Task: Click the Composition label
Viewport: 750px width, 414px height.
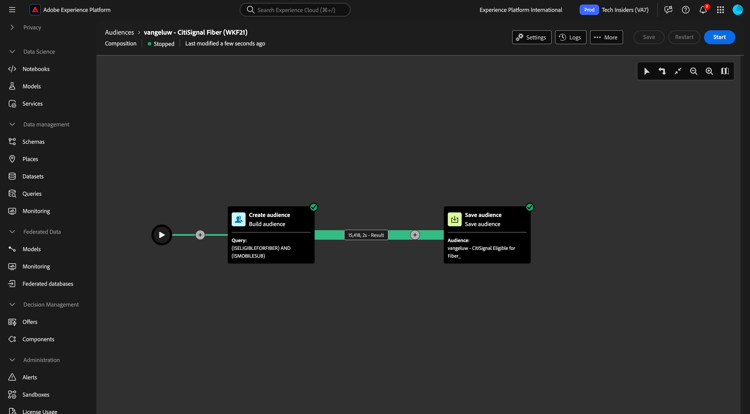Action: click(121, 44)
